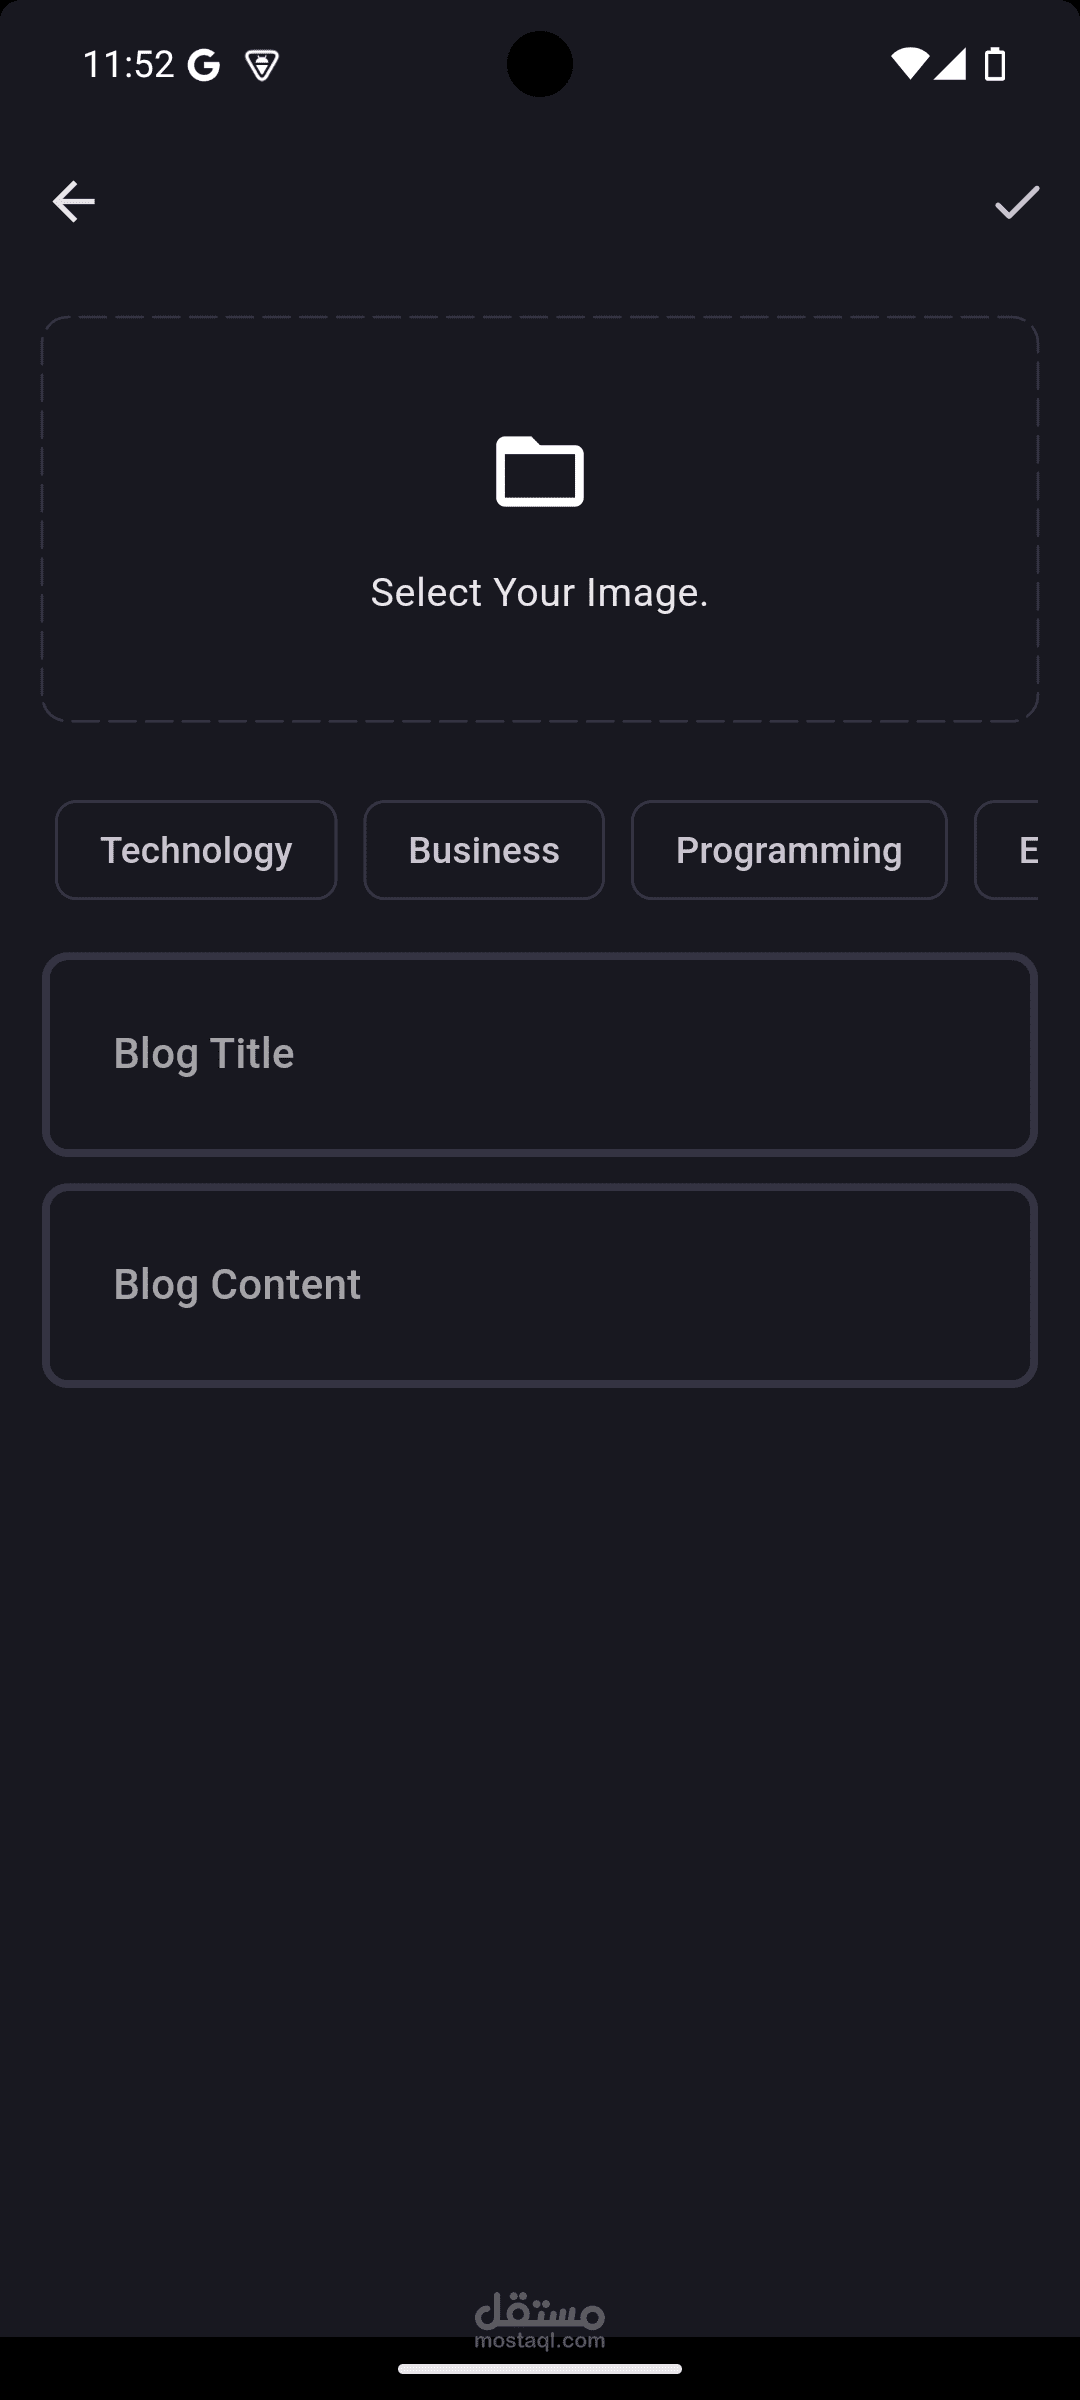Tap the shield icon in status bar

coord(262,66)
